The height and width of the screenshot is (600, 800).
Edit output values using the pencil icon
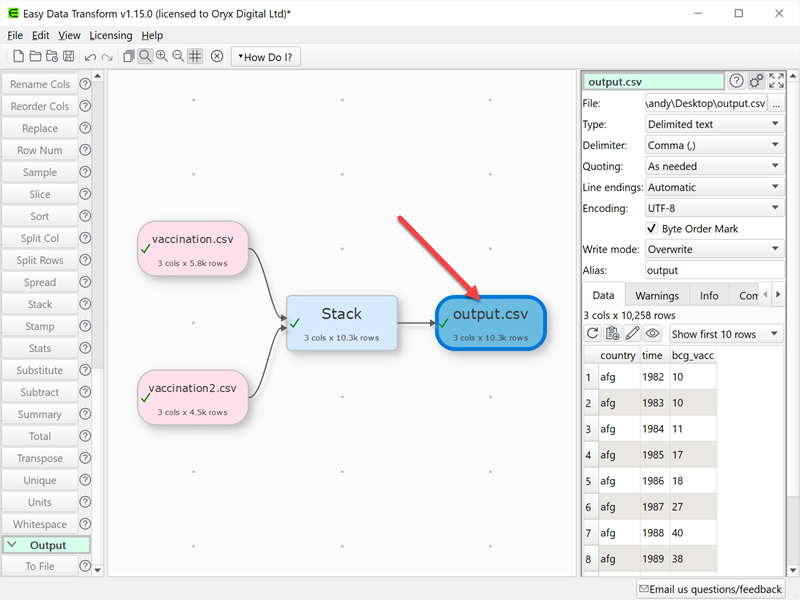pos(633,334)
